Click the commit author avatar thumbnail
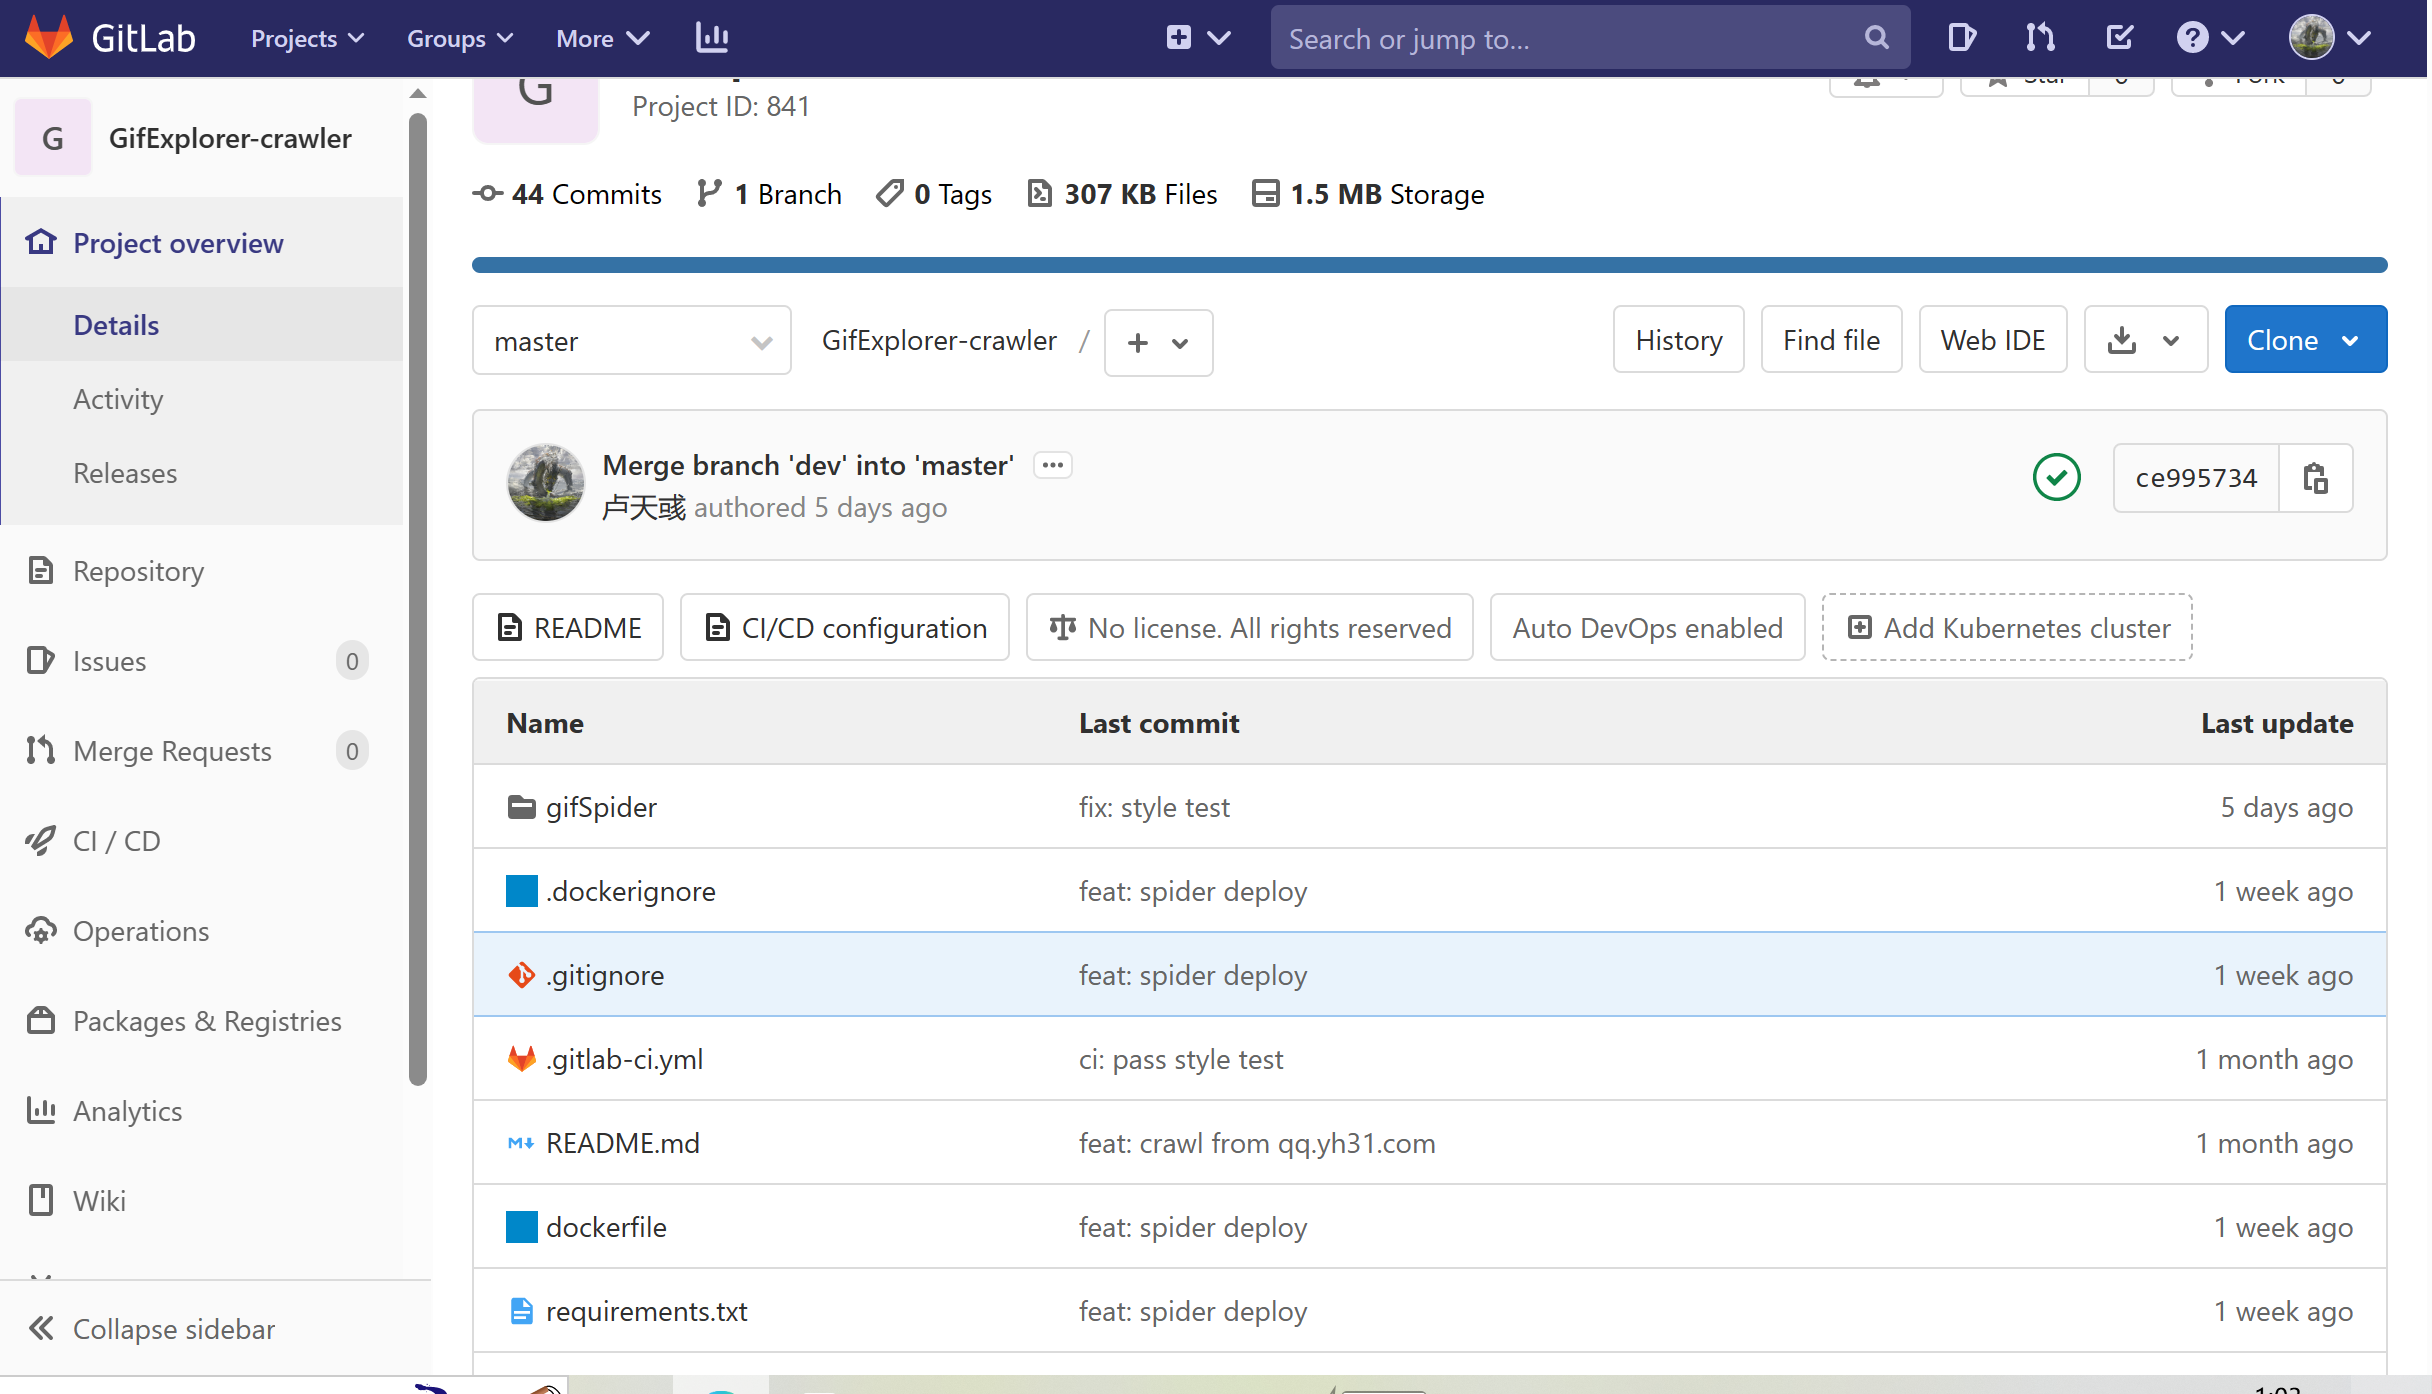The height and width of the screenshot is (1394, 2432). (546, 483)
